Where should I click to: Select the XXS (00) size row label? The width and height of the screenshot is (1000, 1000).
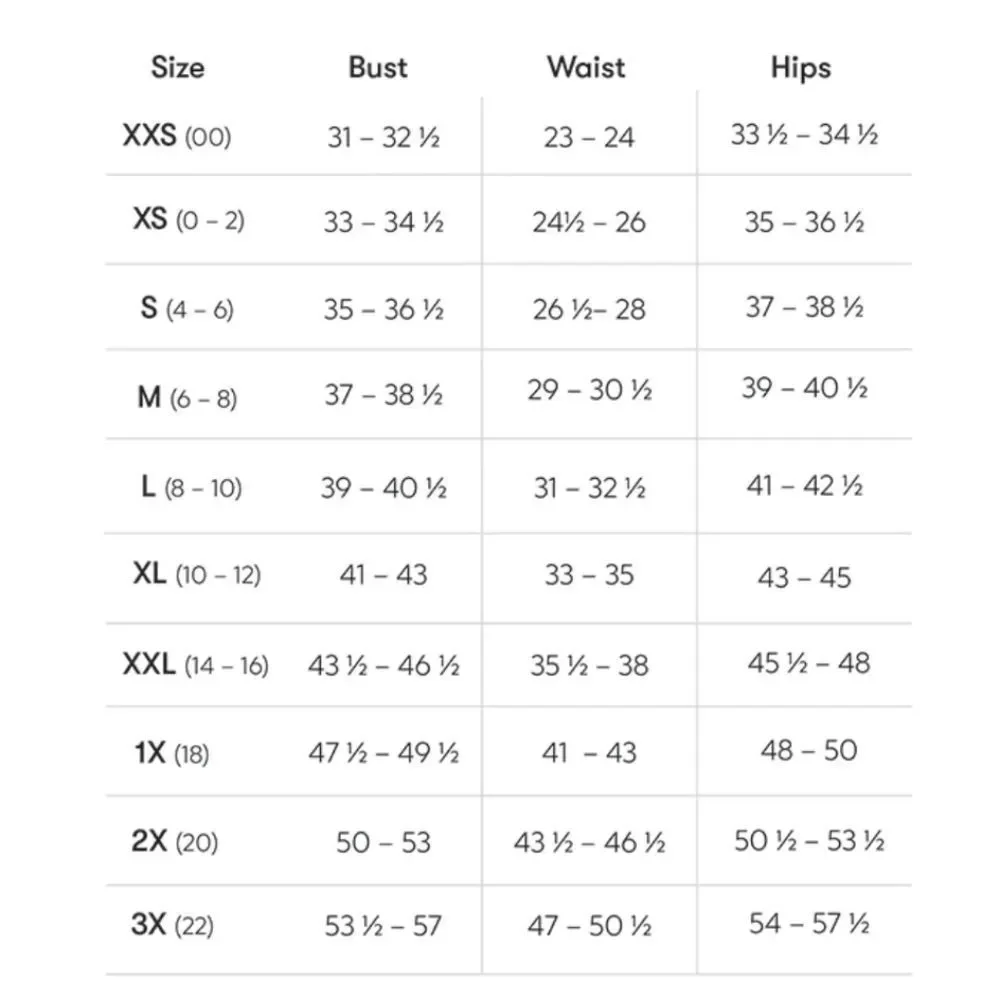[177, 136]
